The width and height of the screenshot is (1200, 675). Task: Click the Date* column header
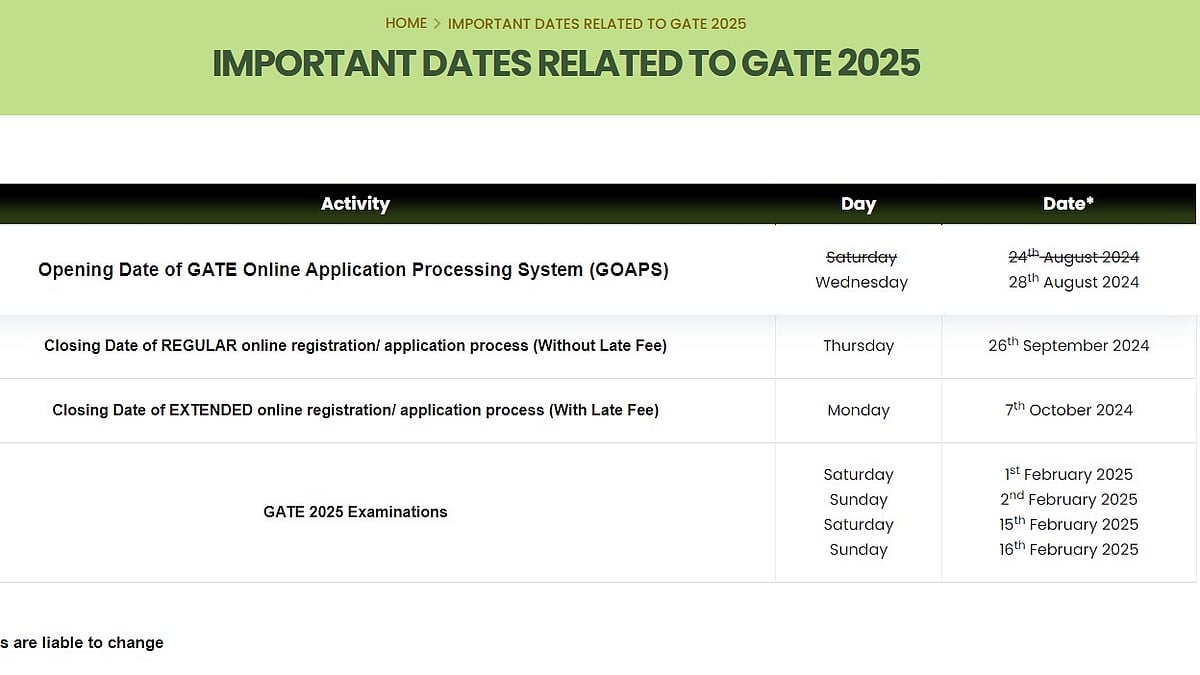[1068, 203]
